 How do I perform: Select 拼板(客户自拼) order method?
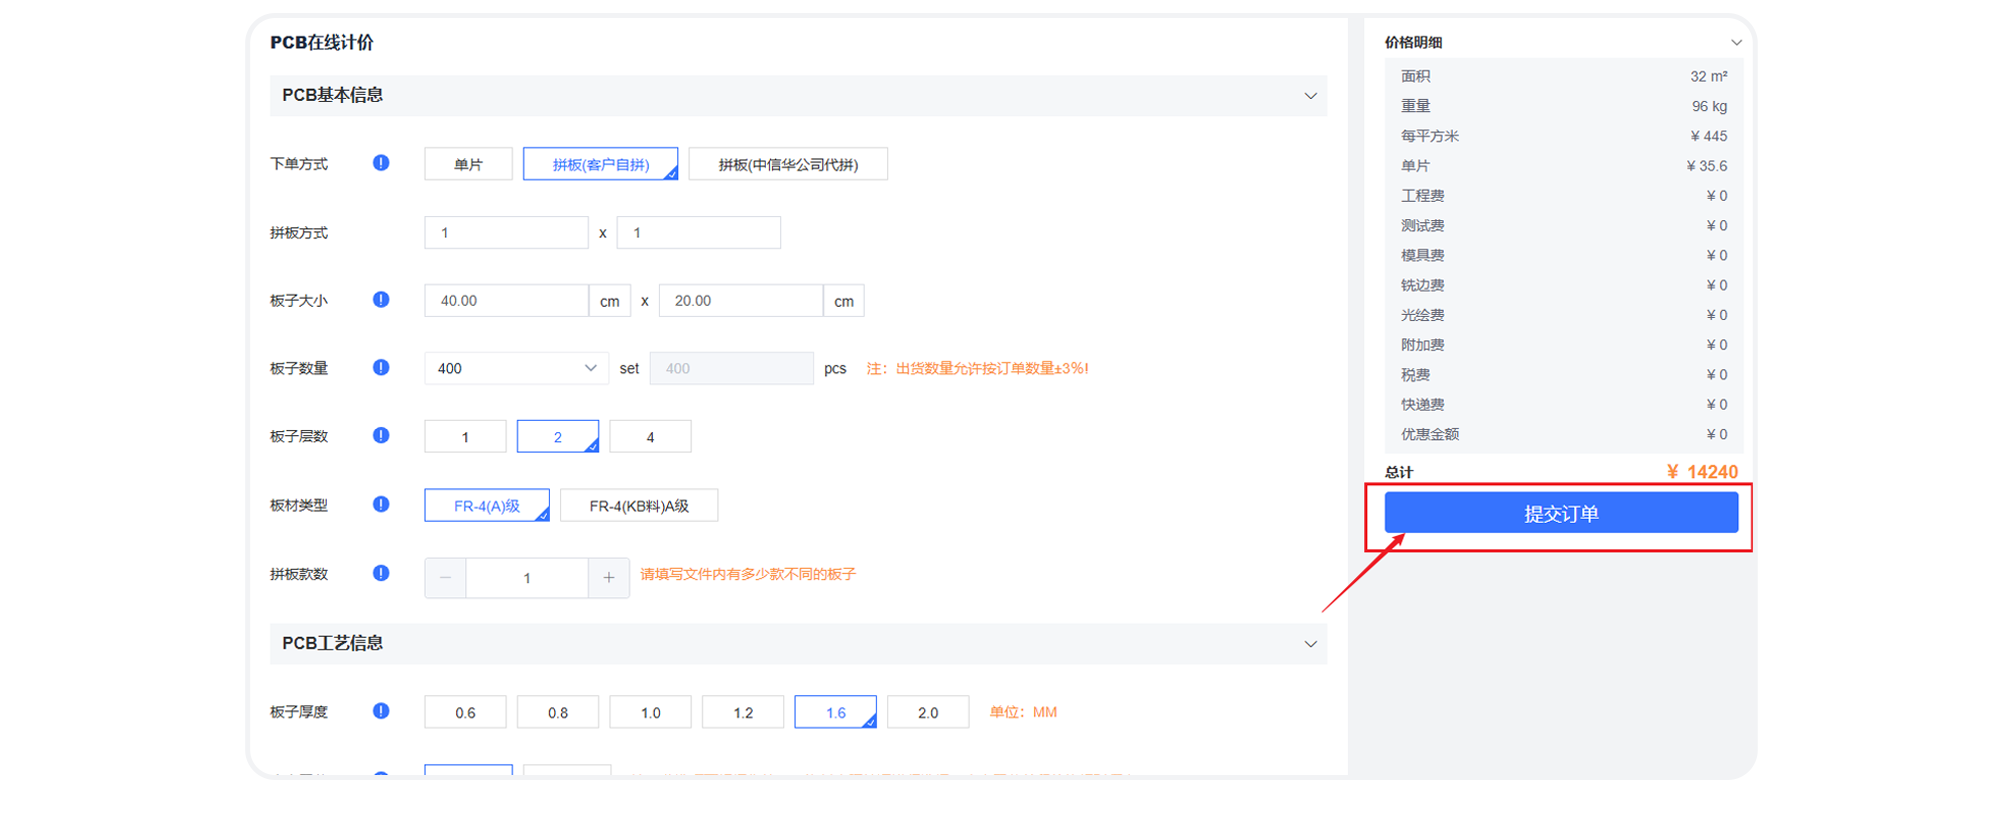pos(600,164)
